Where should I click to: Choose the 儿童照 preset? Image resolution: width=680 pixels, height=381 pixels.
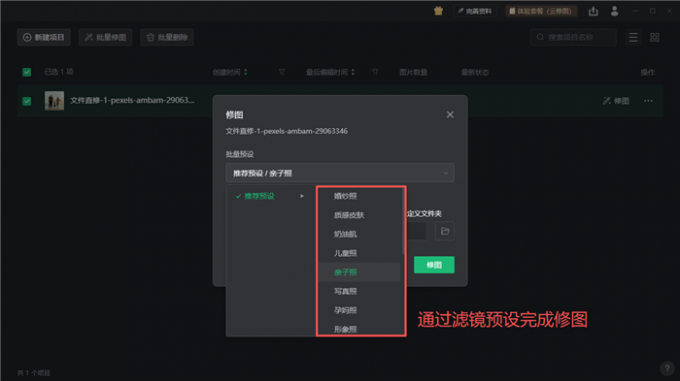click(345, 253)
